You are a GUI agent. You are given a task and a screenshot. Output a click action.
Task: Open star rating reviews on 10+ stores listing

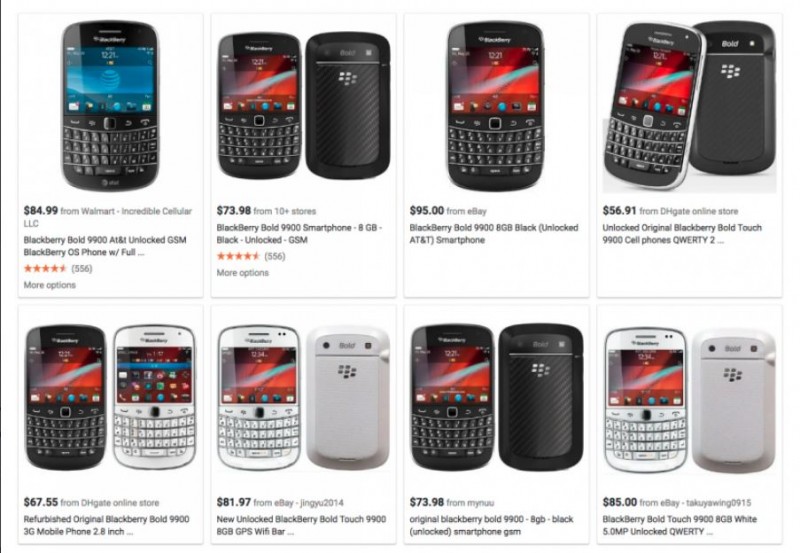tap(251, 256)
